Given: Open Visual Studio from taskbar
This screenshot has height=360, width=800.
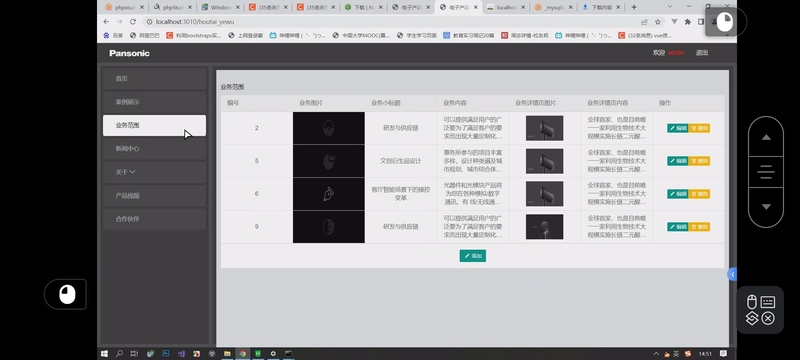Looking at the screenshot, I should (181, 353).
